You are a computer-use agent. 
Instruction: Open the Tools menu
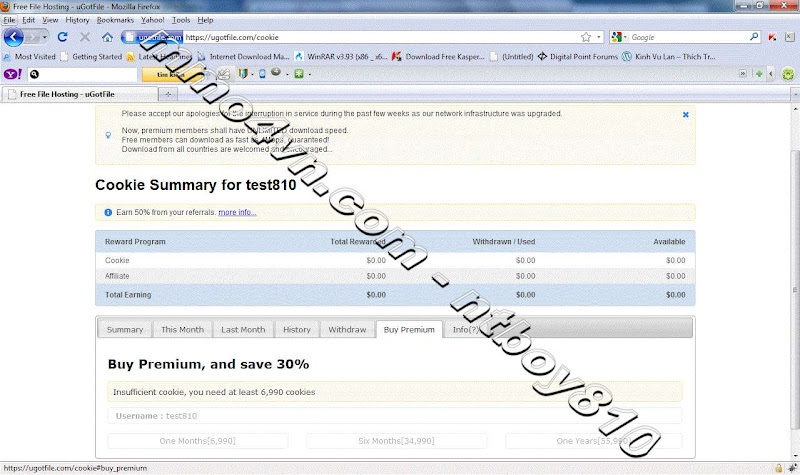181,20
